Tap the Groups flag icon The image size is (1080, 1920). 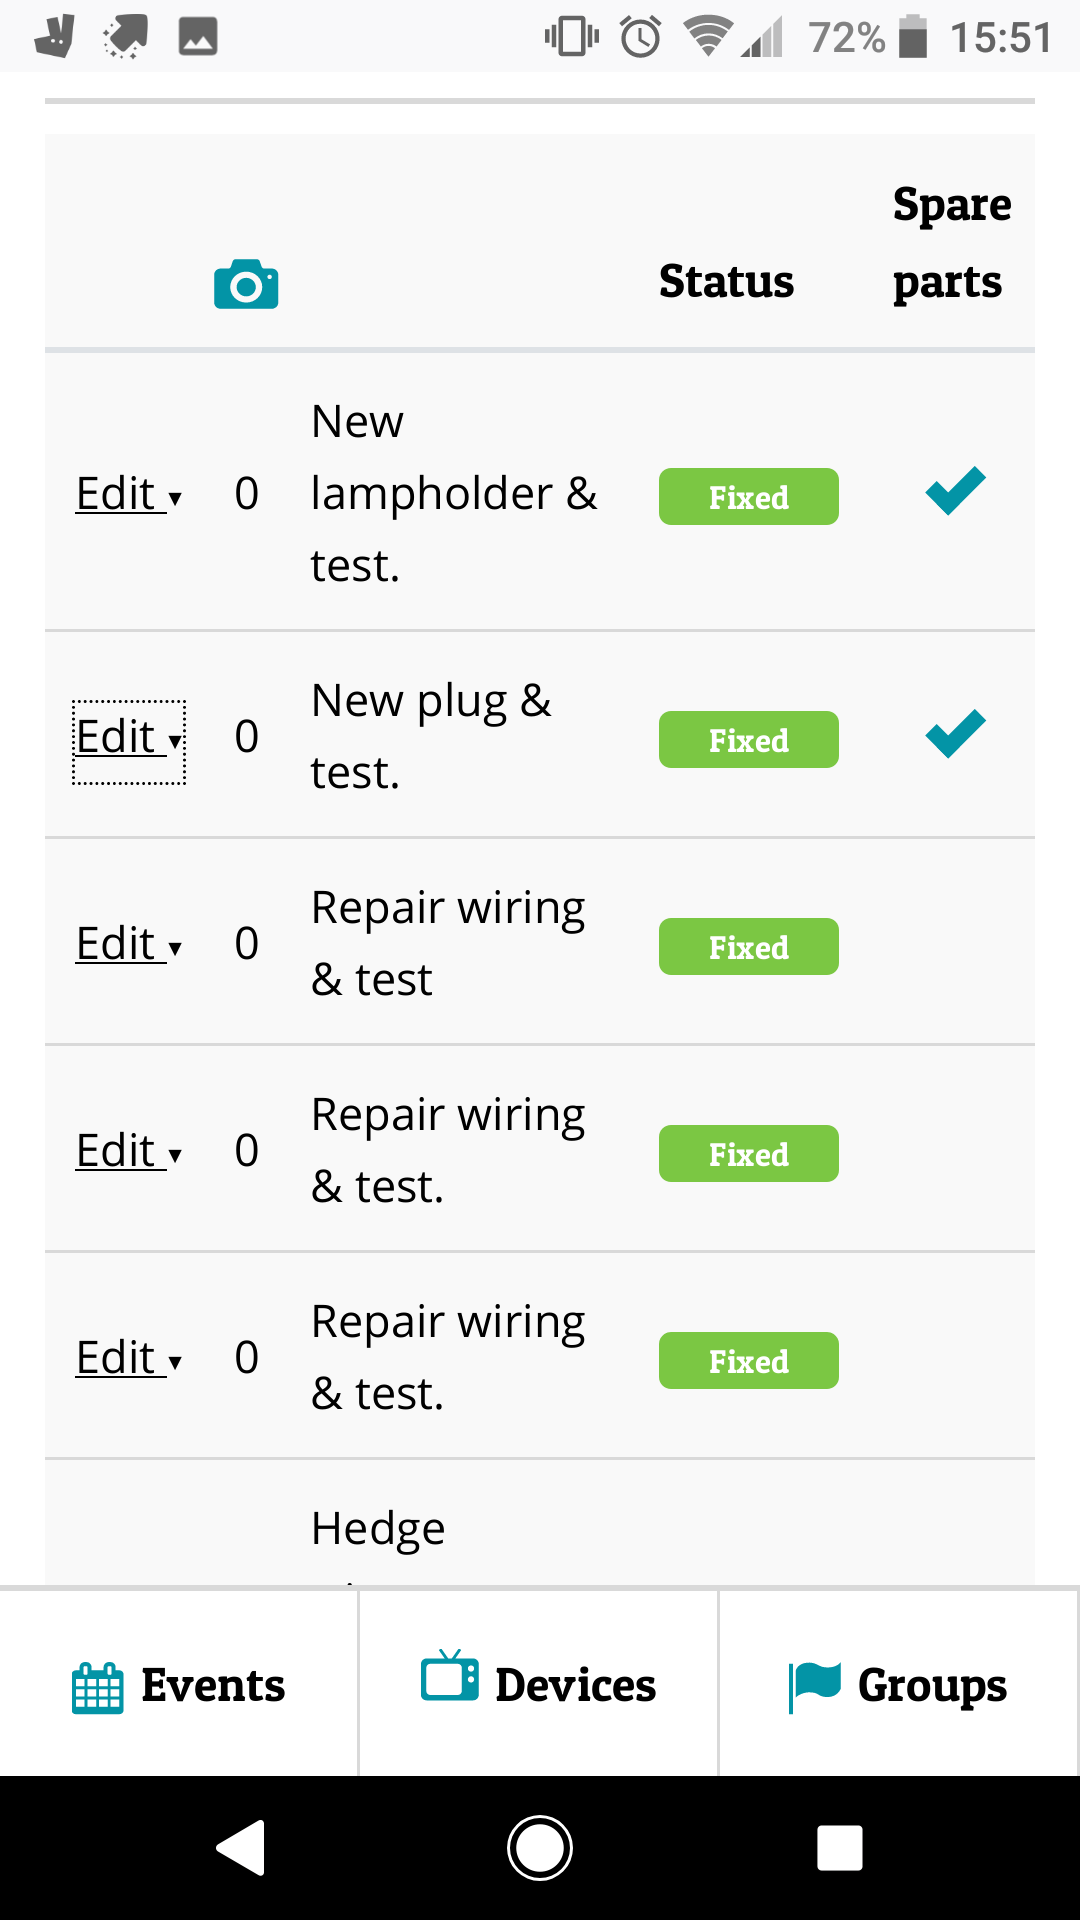point(815,1686)
